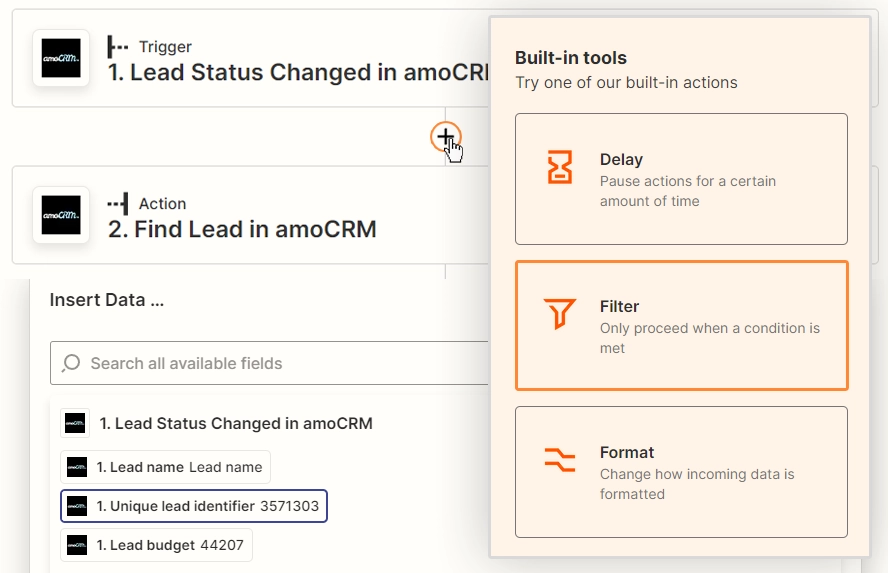Viewport: 888px width, 573px height.
Task: Insert the Unique lead identifier 3571303 field
Action: tap(194, 506)
